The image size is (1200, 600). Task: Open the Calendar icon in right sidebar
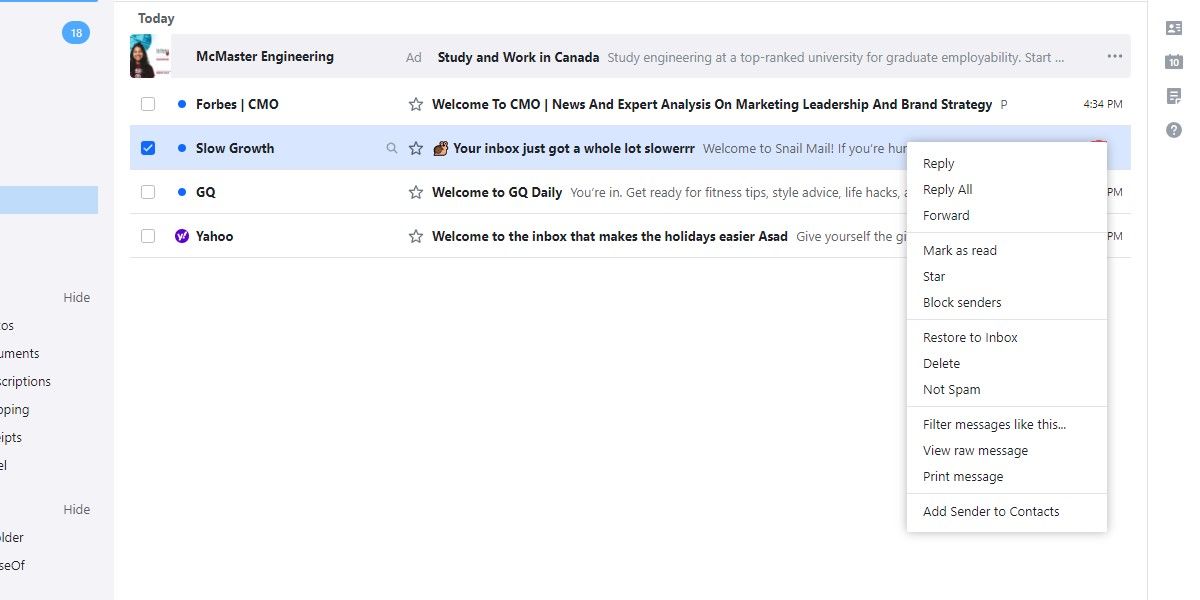[1173, 62]
